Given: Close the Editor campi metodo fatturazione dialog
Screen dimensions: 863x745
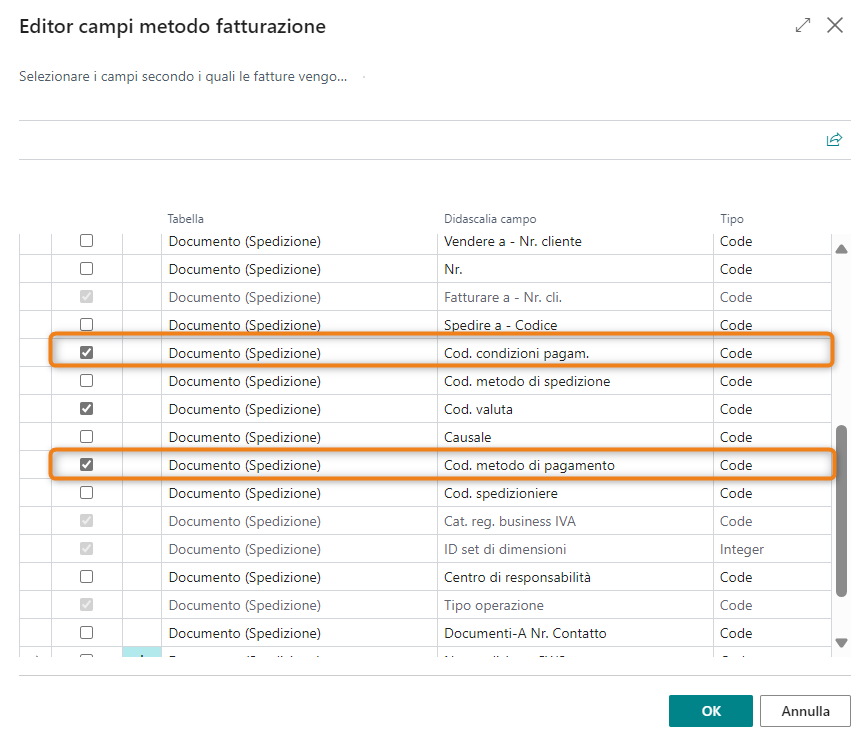Looking at the screenshot, I should (835, 26).
